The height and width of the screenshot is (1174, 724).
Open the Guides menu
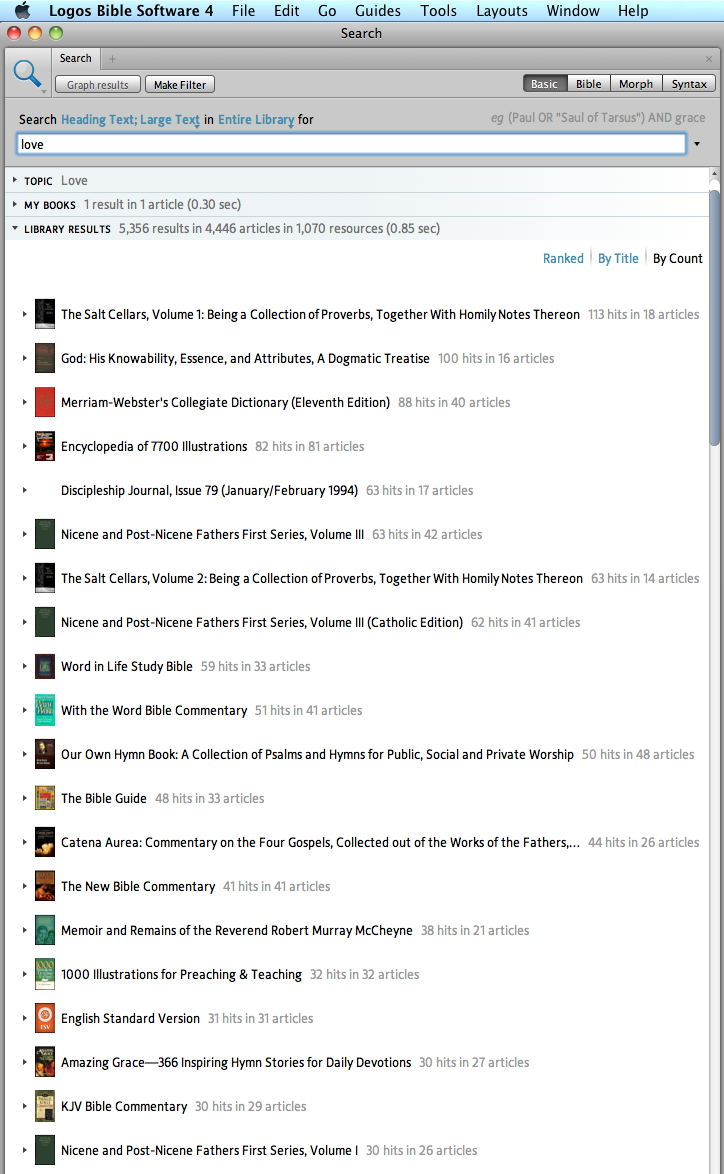pyautogui.click(x=377, y=10)
